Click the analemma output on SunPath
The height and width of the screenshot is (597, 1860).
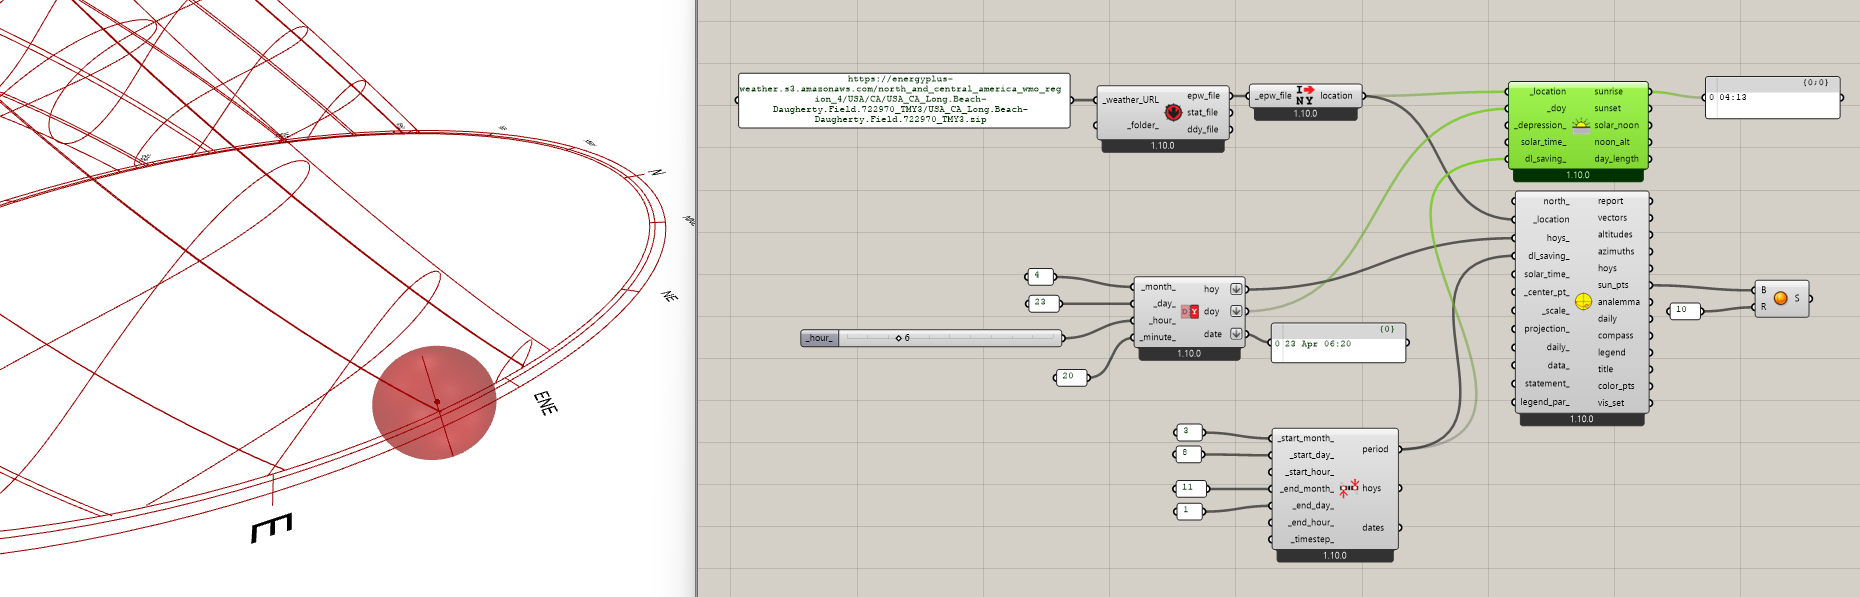tap(1618, 301)
